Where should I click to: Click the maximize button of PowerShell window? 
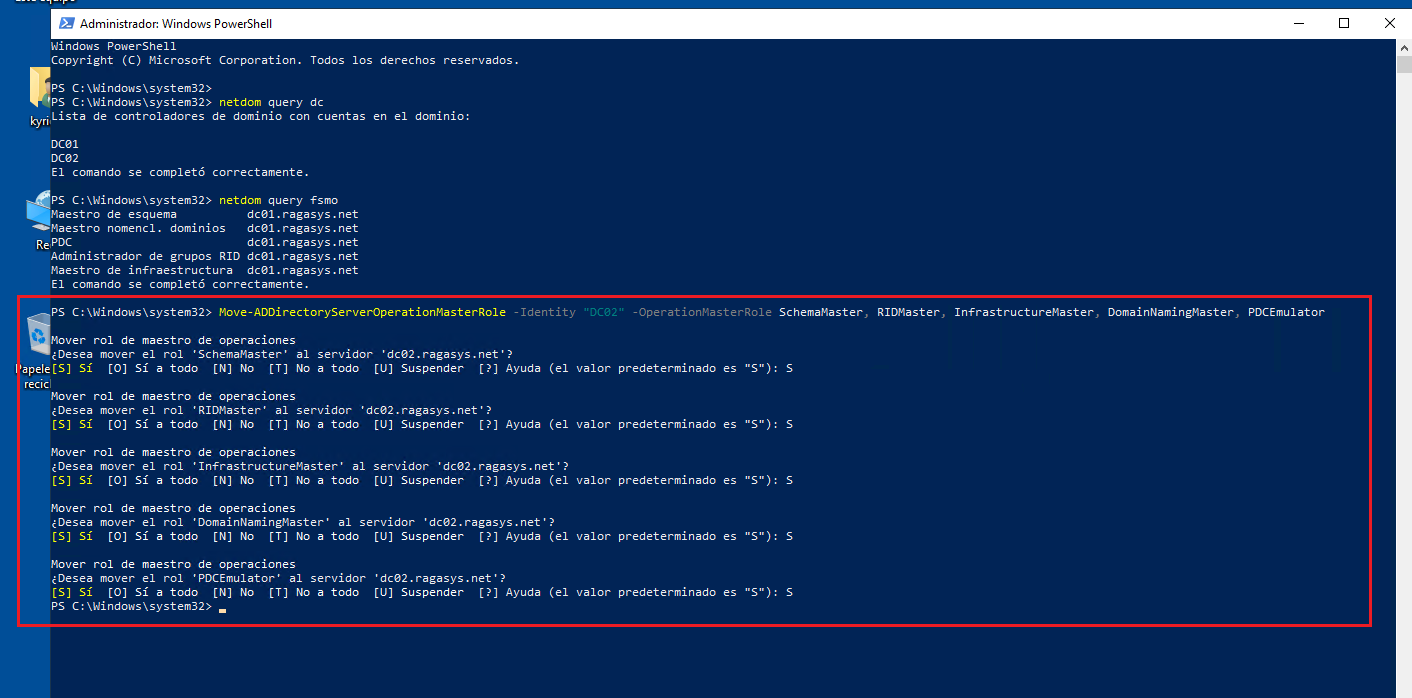pyautogui.click(x=1344, y=23)
